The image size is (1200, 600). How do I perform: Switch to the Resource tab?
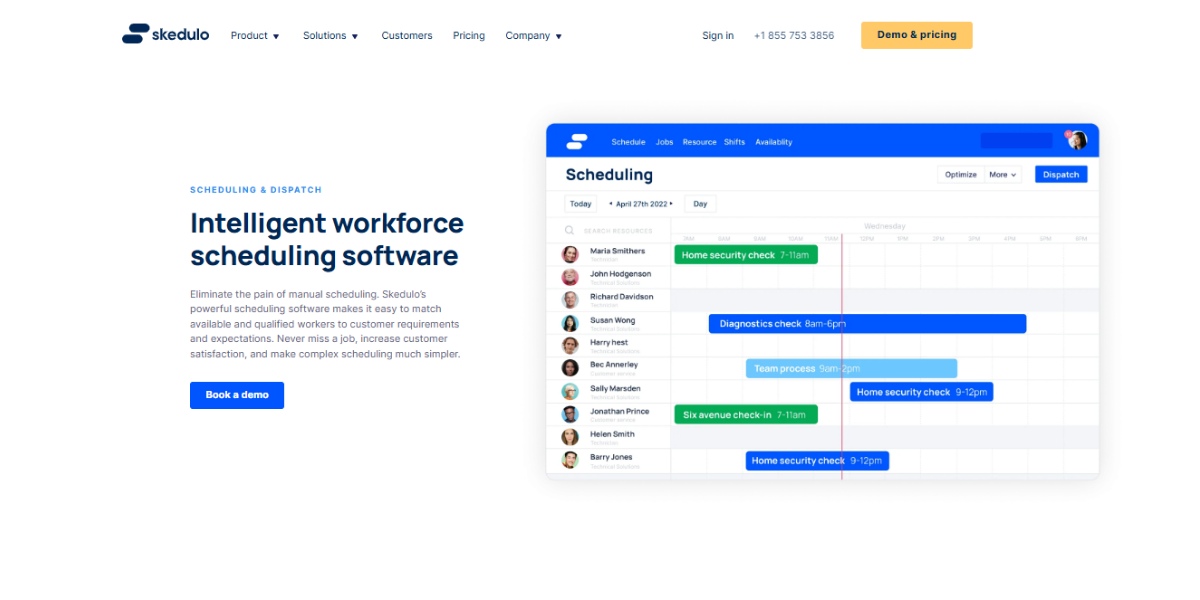coord(700,142)
